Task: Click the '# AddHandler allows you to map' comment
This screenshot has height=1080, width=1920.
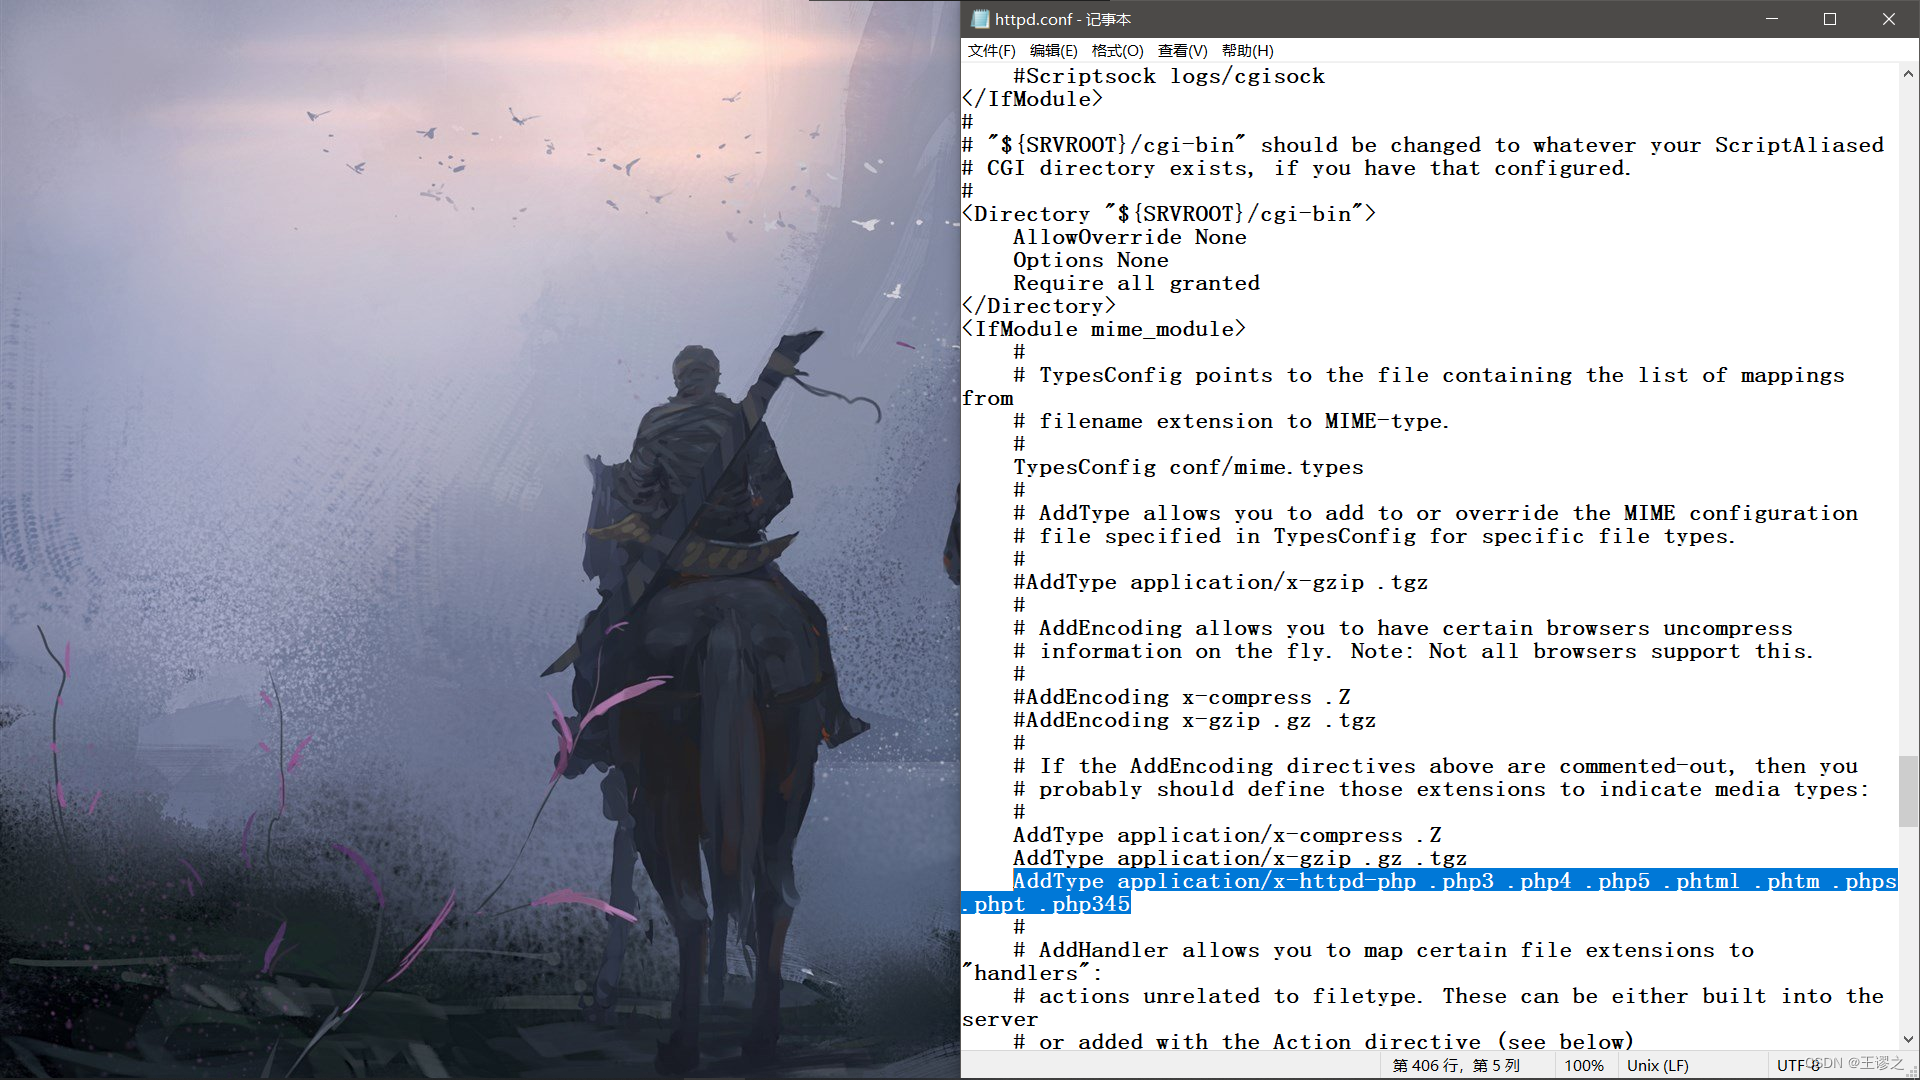Action: click(1383, 950)
